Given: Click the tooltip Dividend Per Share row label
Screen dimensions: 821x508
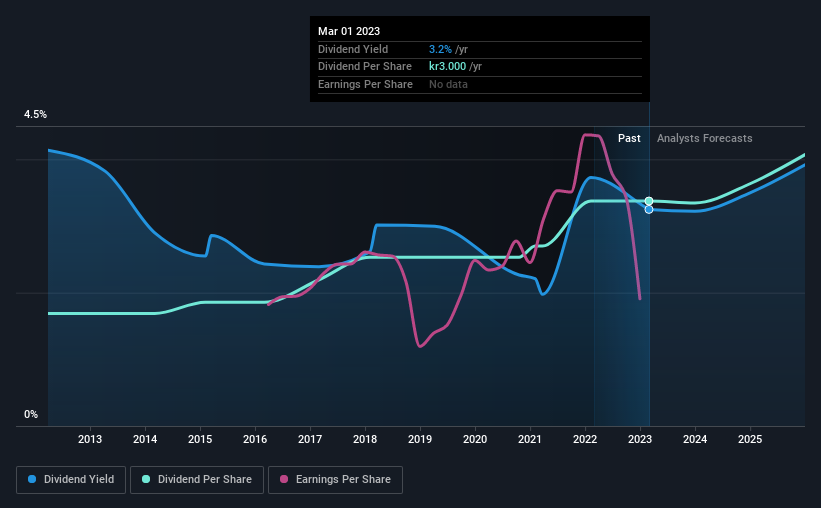Looking at the screenshot, I should 365,67.
